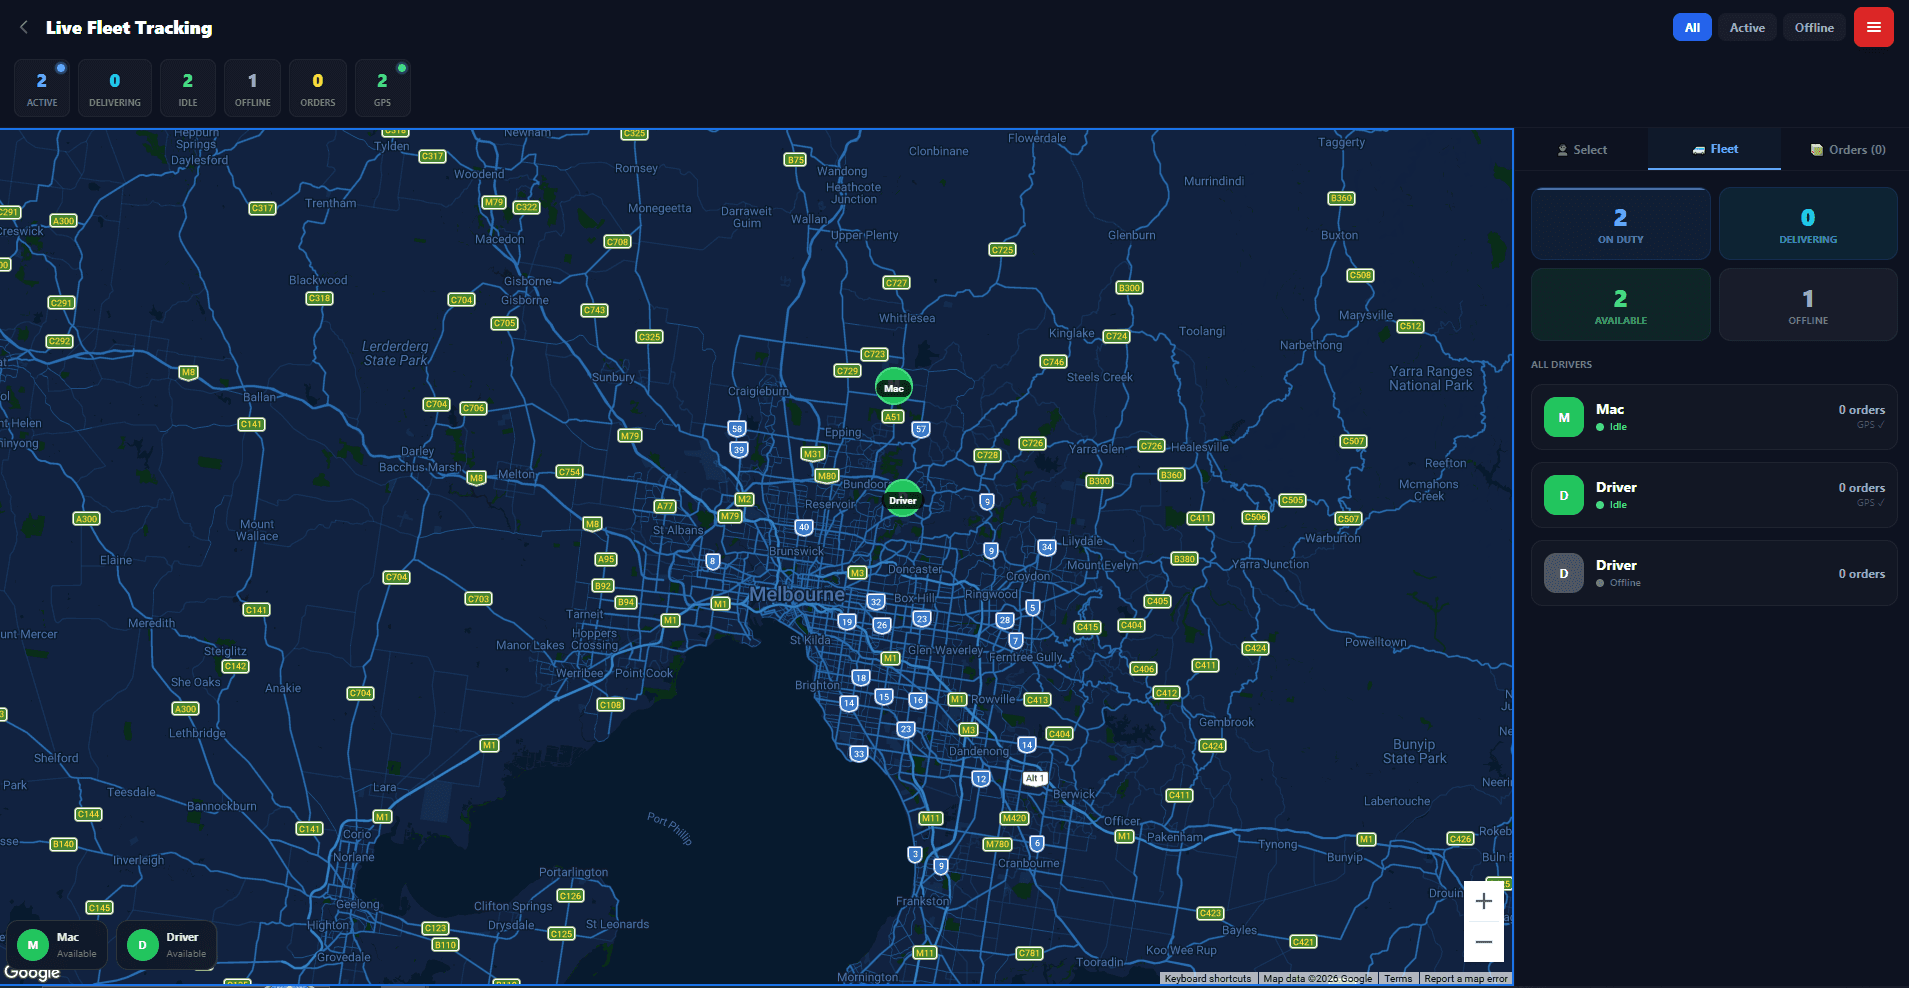The width and height of the screenshot is (1909, 988).
Task: Open the red hamburger menu
Action: [1873, 27]
